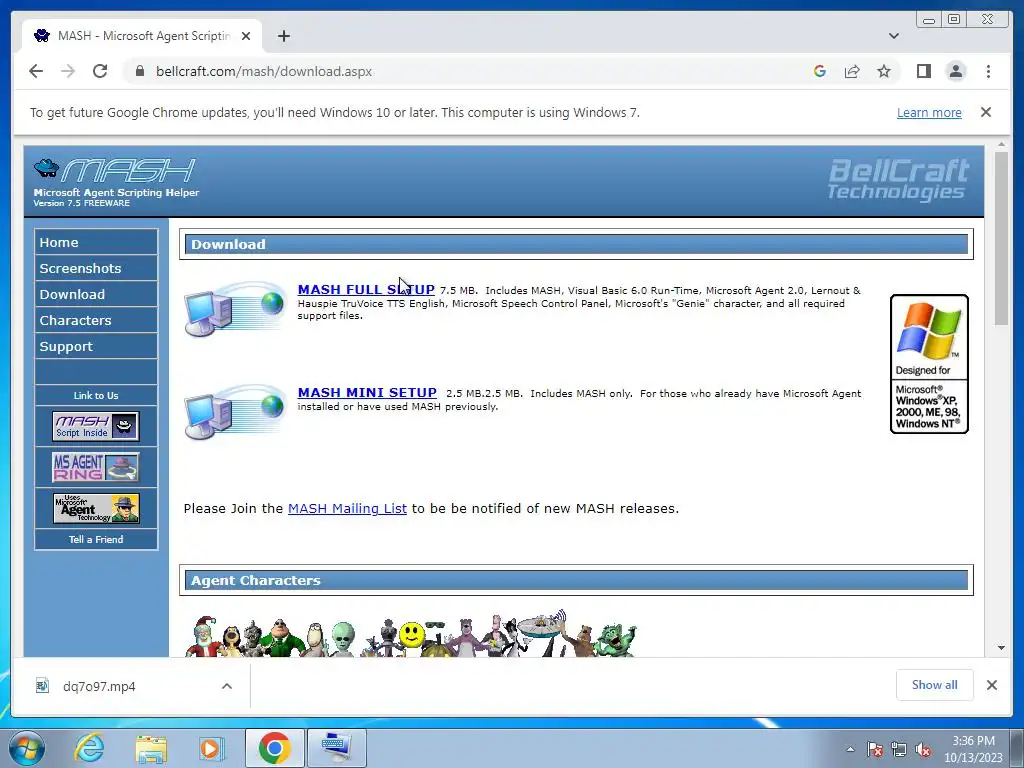This screenshot has height=768, width=1024.
Task: Open the Characters sidebar menu item
Action: coord(96,321)
